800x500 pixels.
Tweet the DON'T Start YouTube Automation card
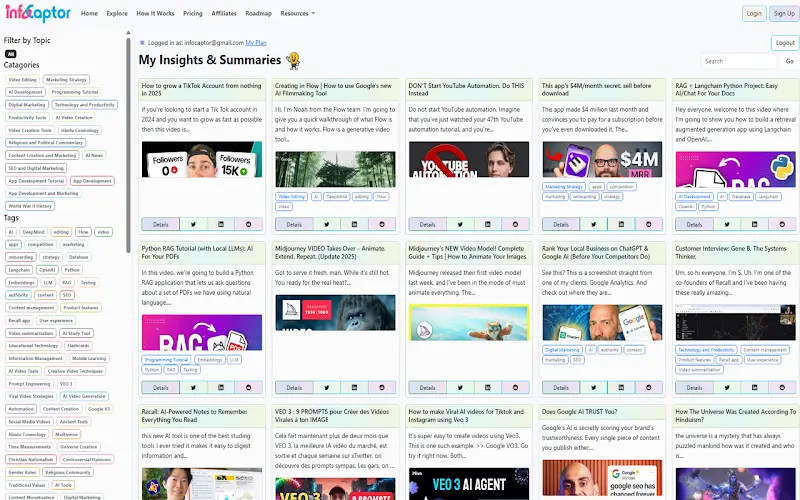[460, 224]
